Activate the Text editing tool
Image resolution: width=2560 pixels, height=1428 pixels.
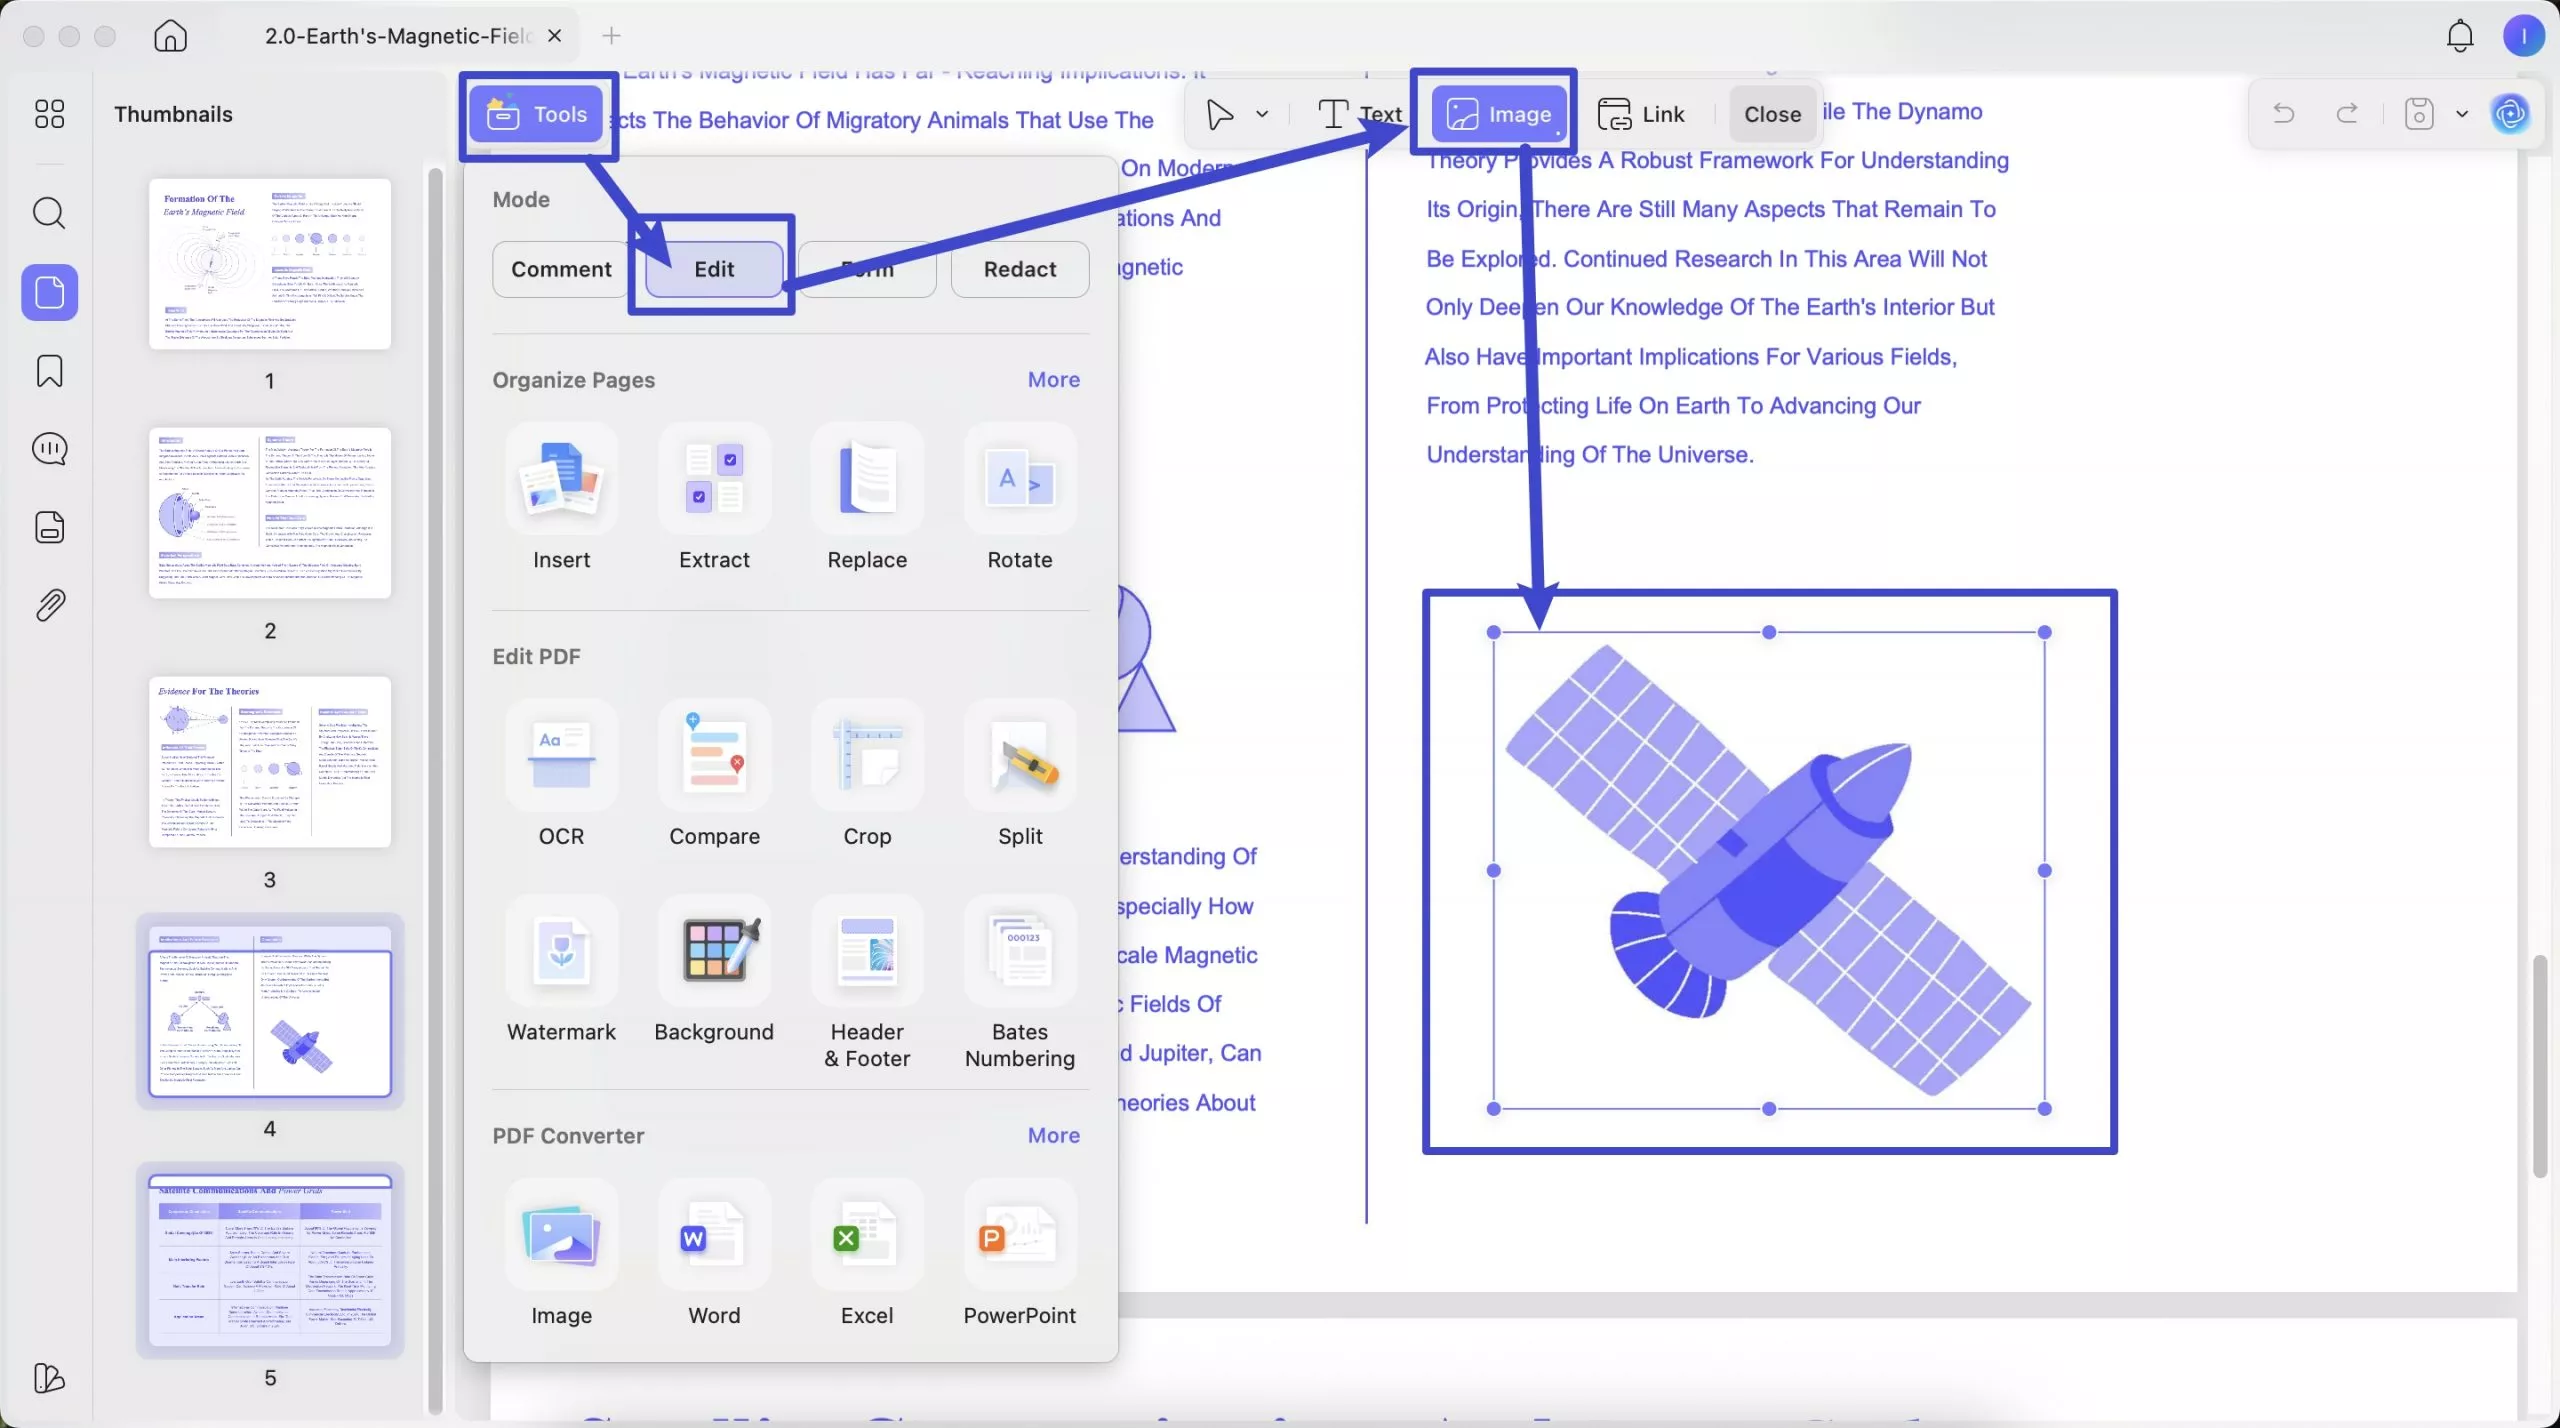tap(1359, 114)
